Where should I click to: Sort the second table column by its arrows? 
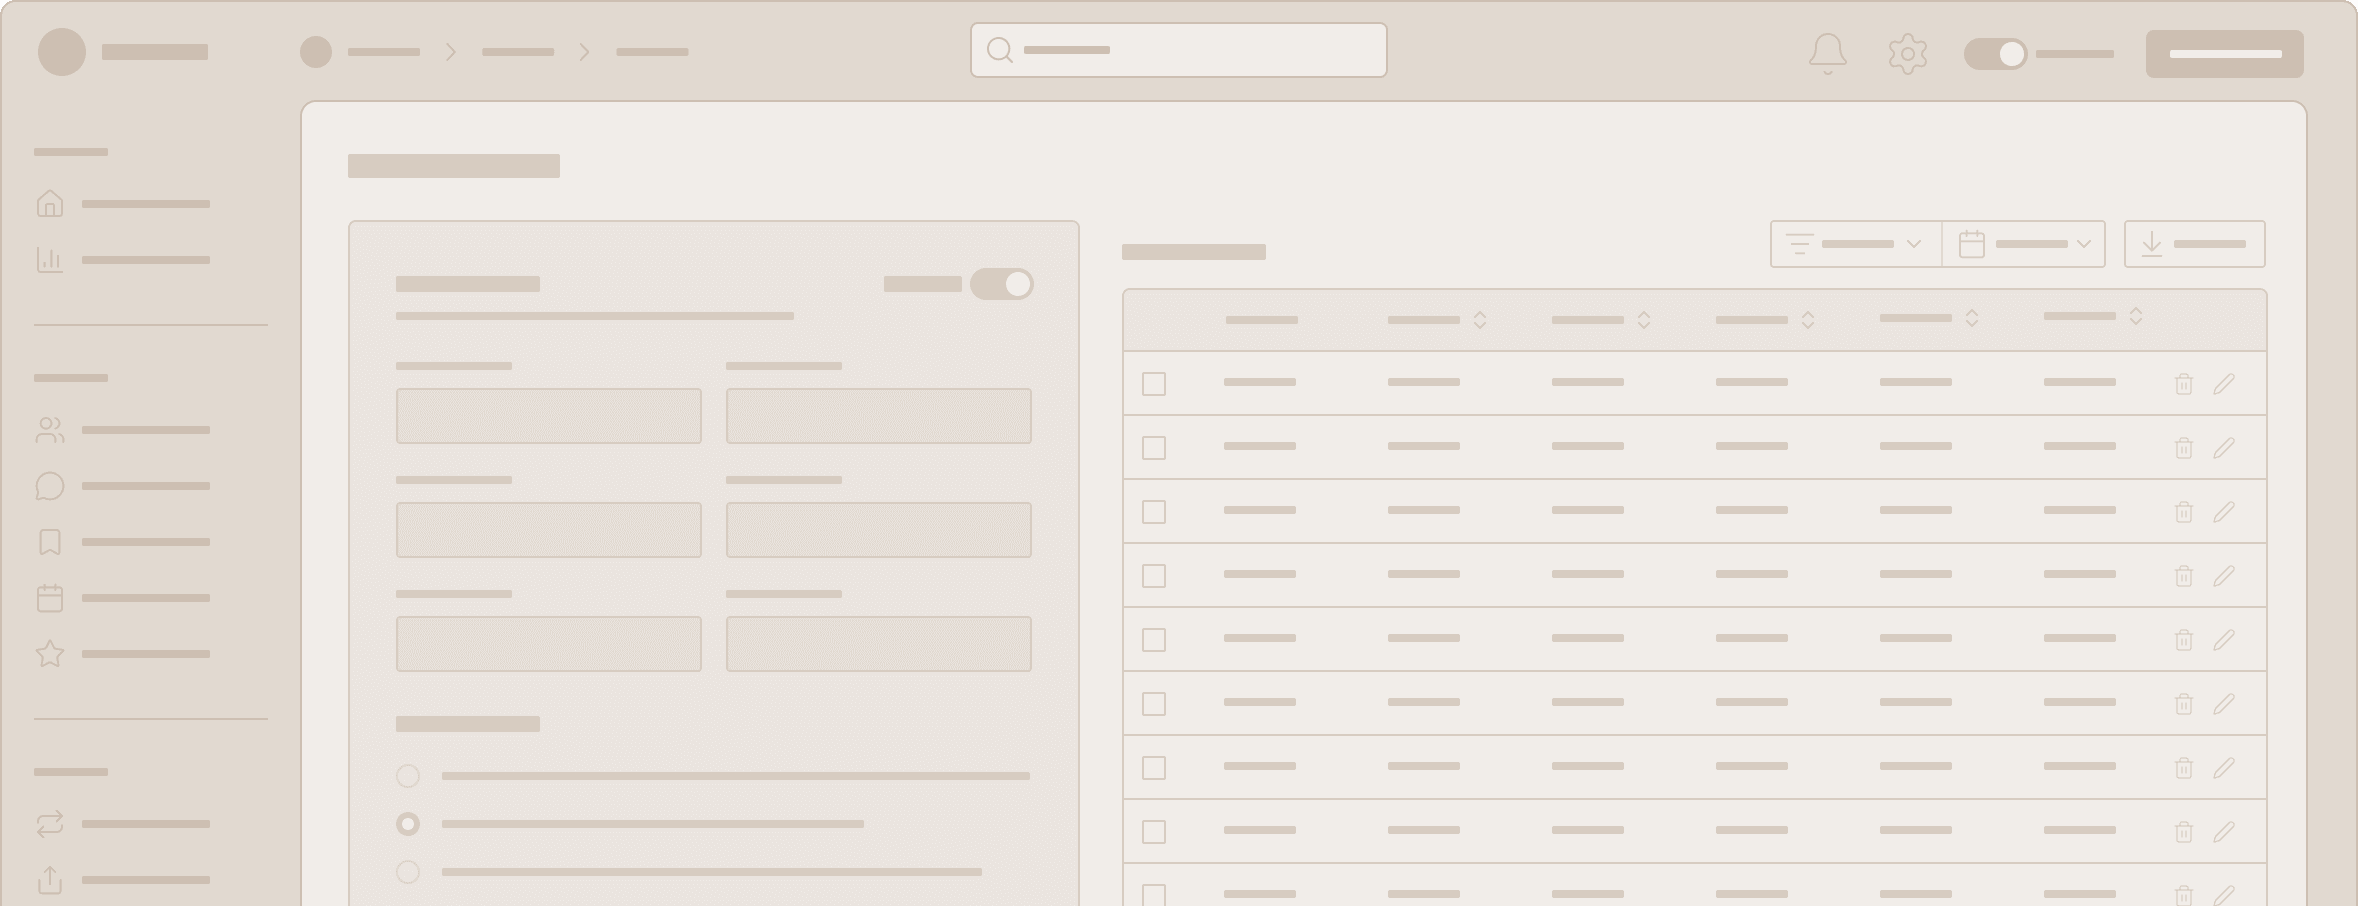coord(1480,320)
